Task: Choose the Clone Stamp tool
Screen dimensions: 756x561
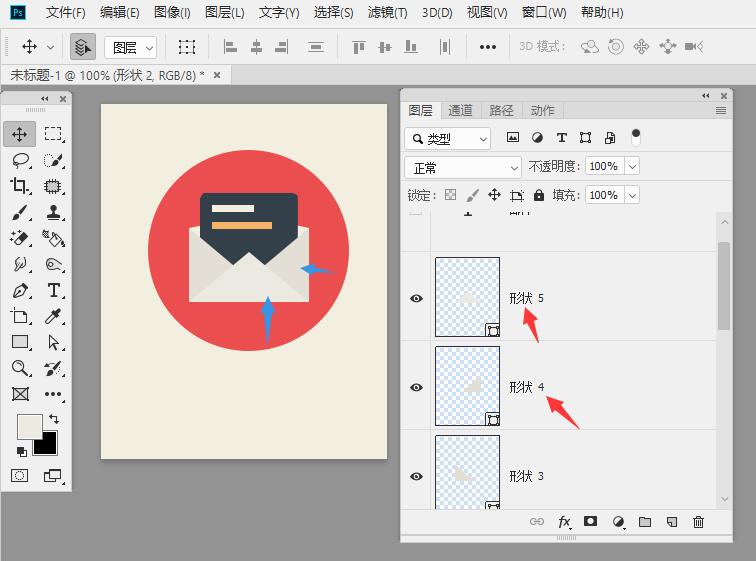Action: 53,212
